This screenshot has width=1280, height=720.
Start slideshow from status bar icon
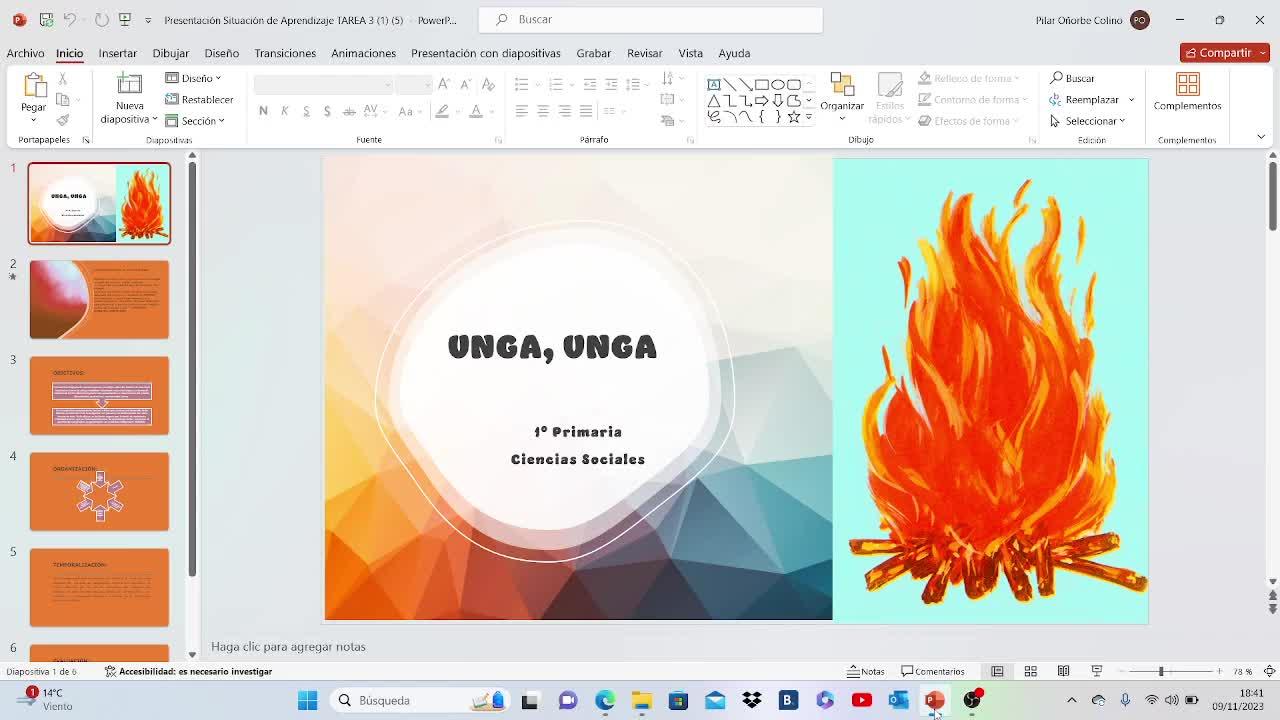[1096, 671]
